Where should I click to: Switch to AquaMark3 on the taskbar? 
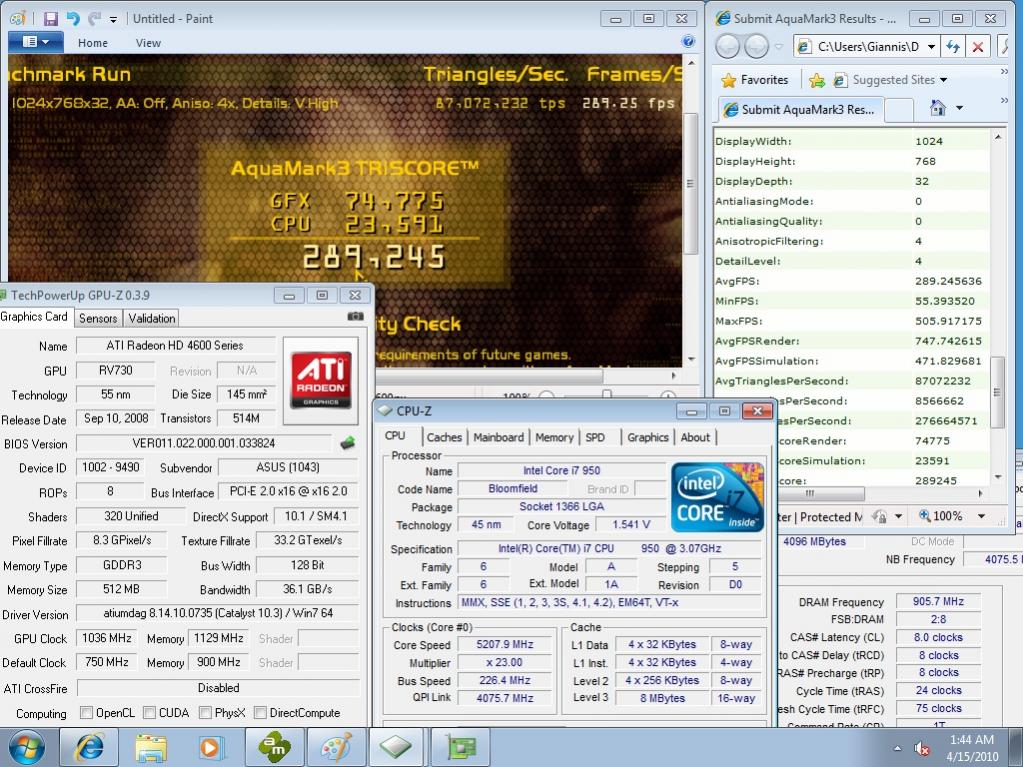pyautogui.click(x=274, y=747)
